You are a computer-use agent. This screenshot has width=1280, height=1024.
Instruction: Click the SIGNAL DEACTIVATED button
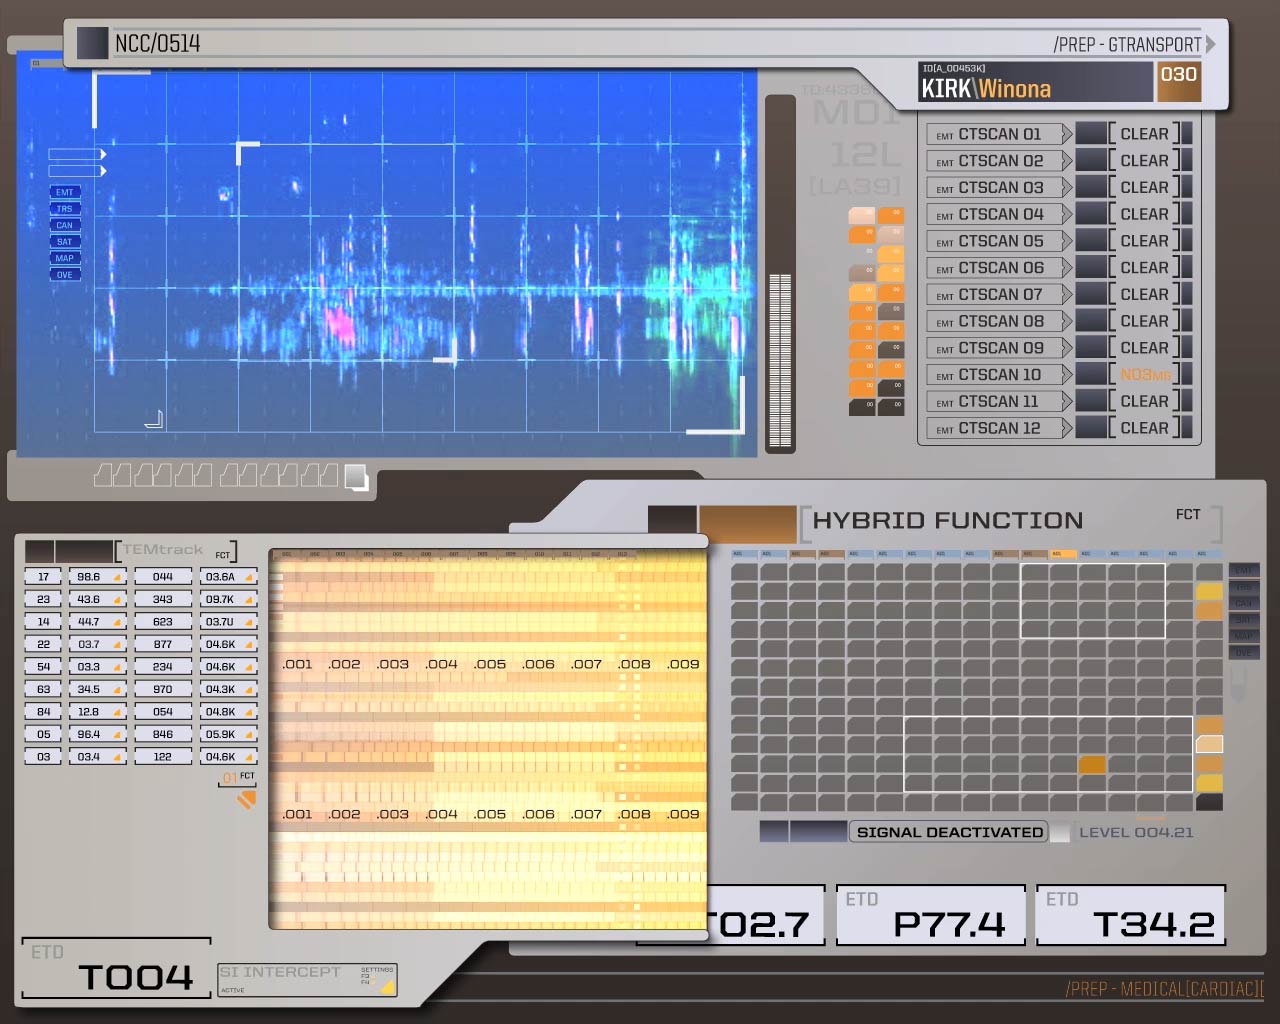coord(949,832)
